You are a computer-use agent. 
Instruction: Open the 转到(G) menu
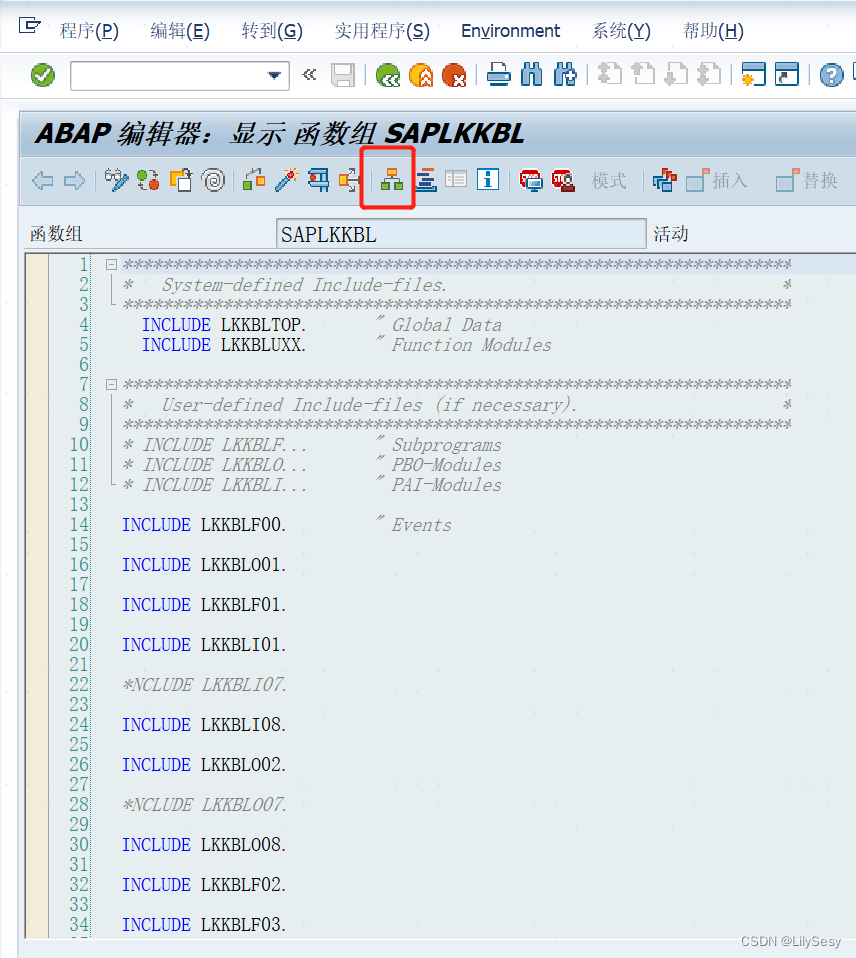(x=271, y=31)
